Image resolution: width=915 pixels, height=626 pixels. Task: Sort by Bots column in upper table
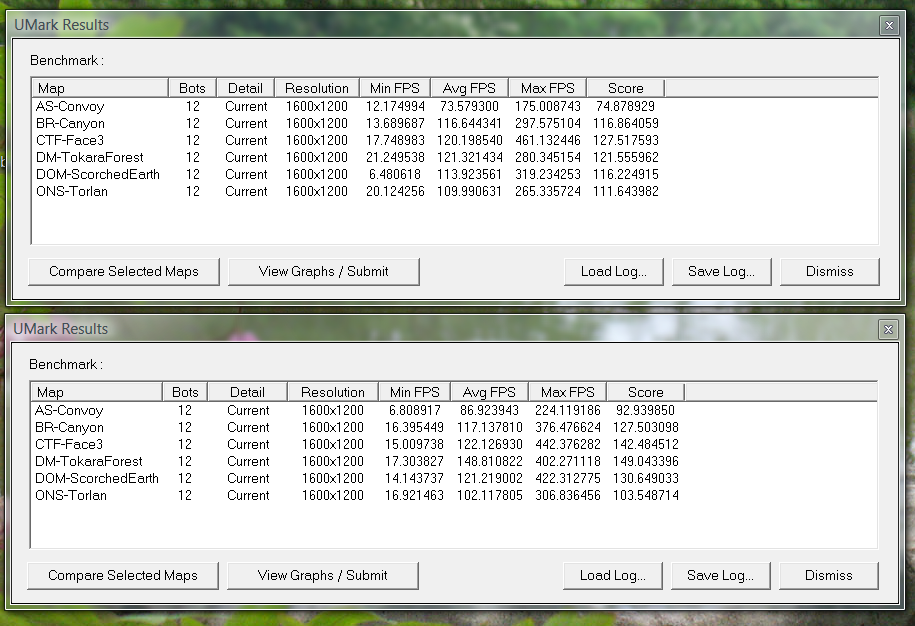pyautogui.click(x=193, y=88)
